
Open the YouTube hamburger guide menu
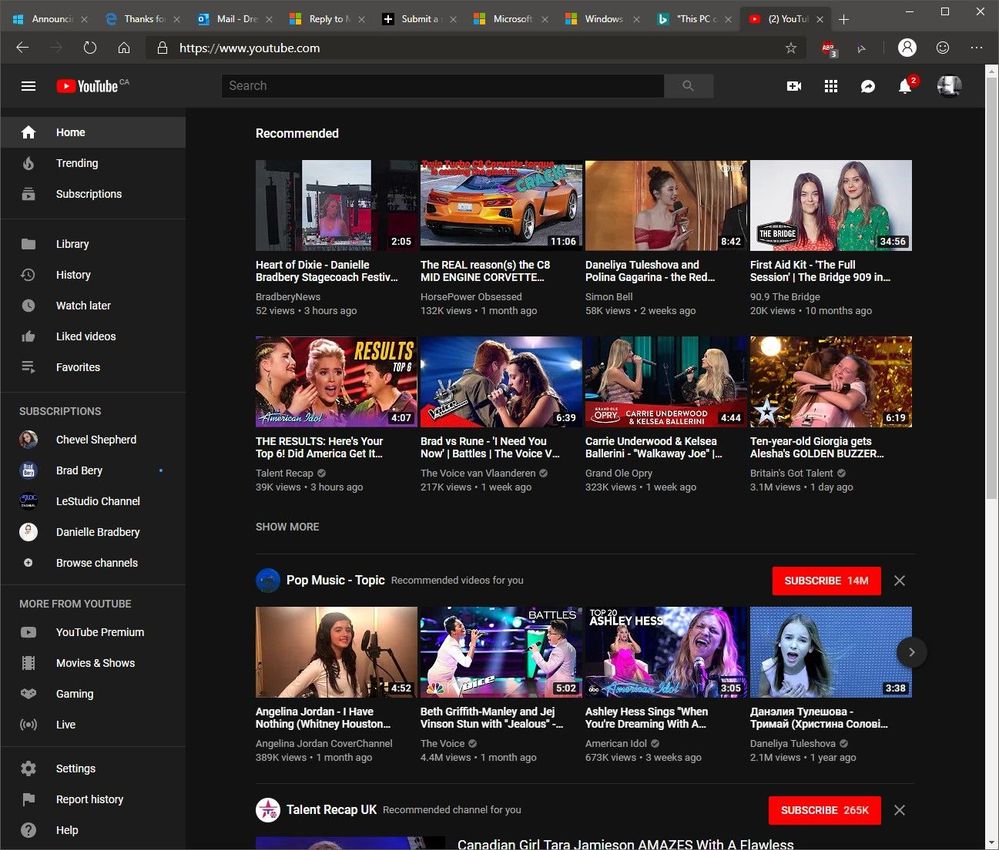click(28, 86)
